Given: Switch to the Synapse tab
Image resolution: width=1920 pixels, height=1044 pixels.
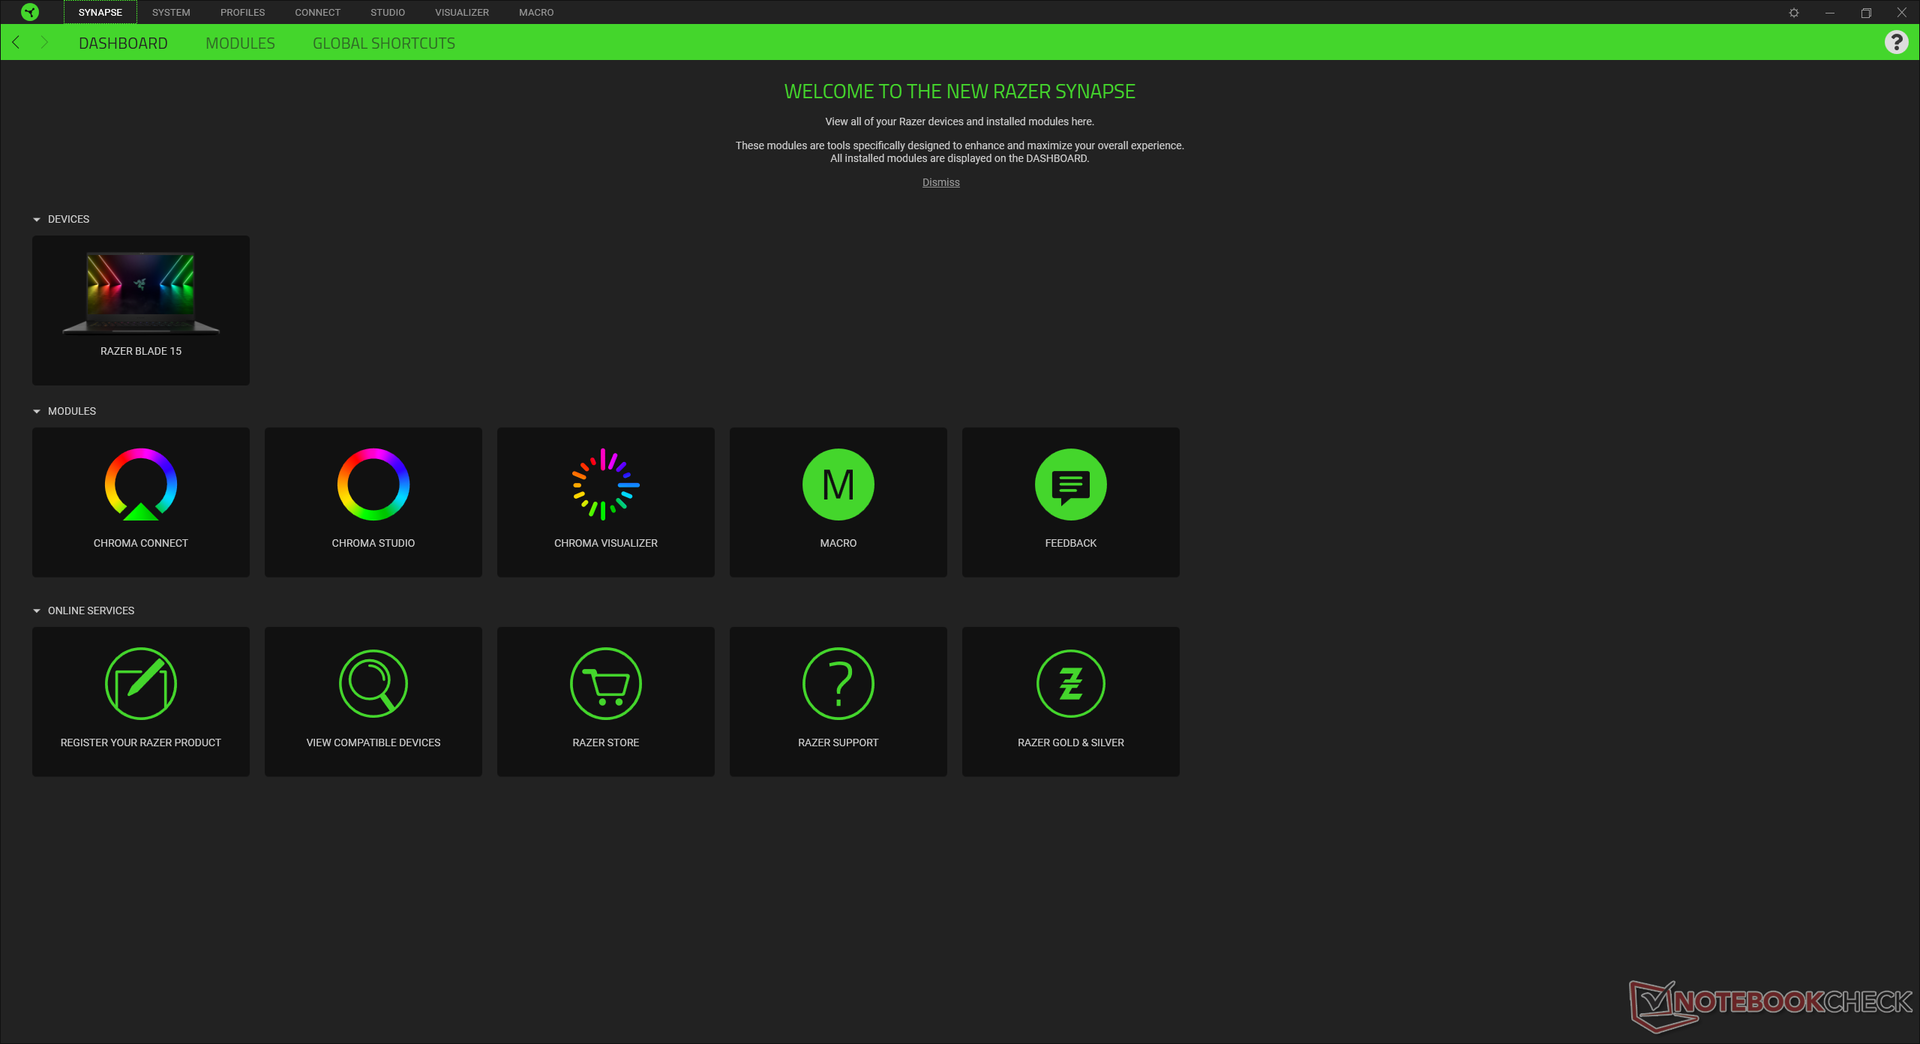Looking at the screenshot, I should [100, 12].
